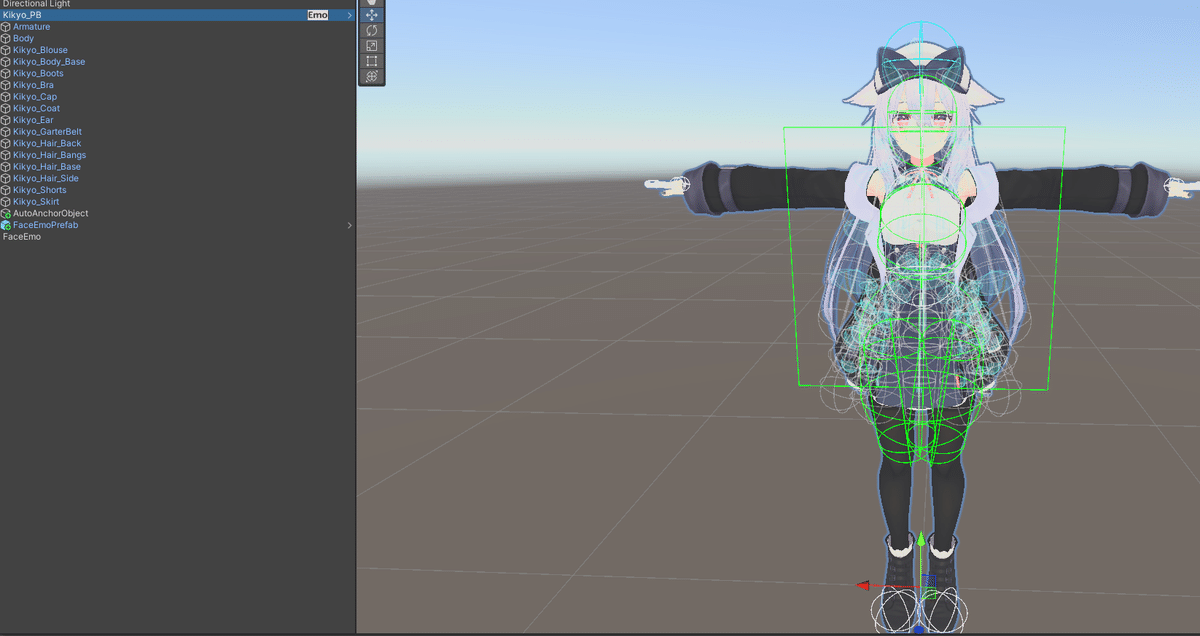Select the Move tool in scene toolbar
1200x636 pixels.
click(x=372, y=16)
